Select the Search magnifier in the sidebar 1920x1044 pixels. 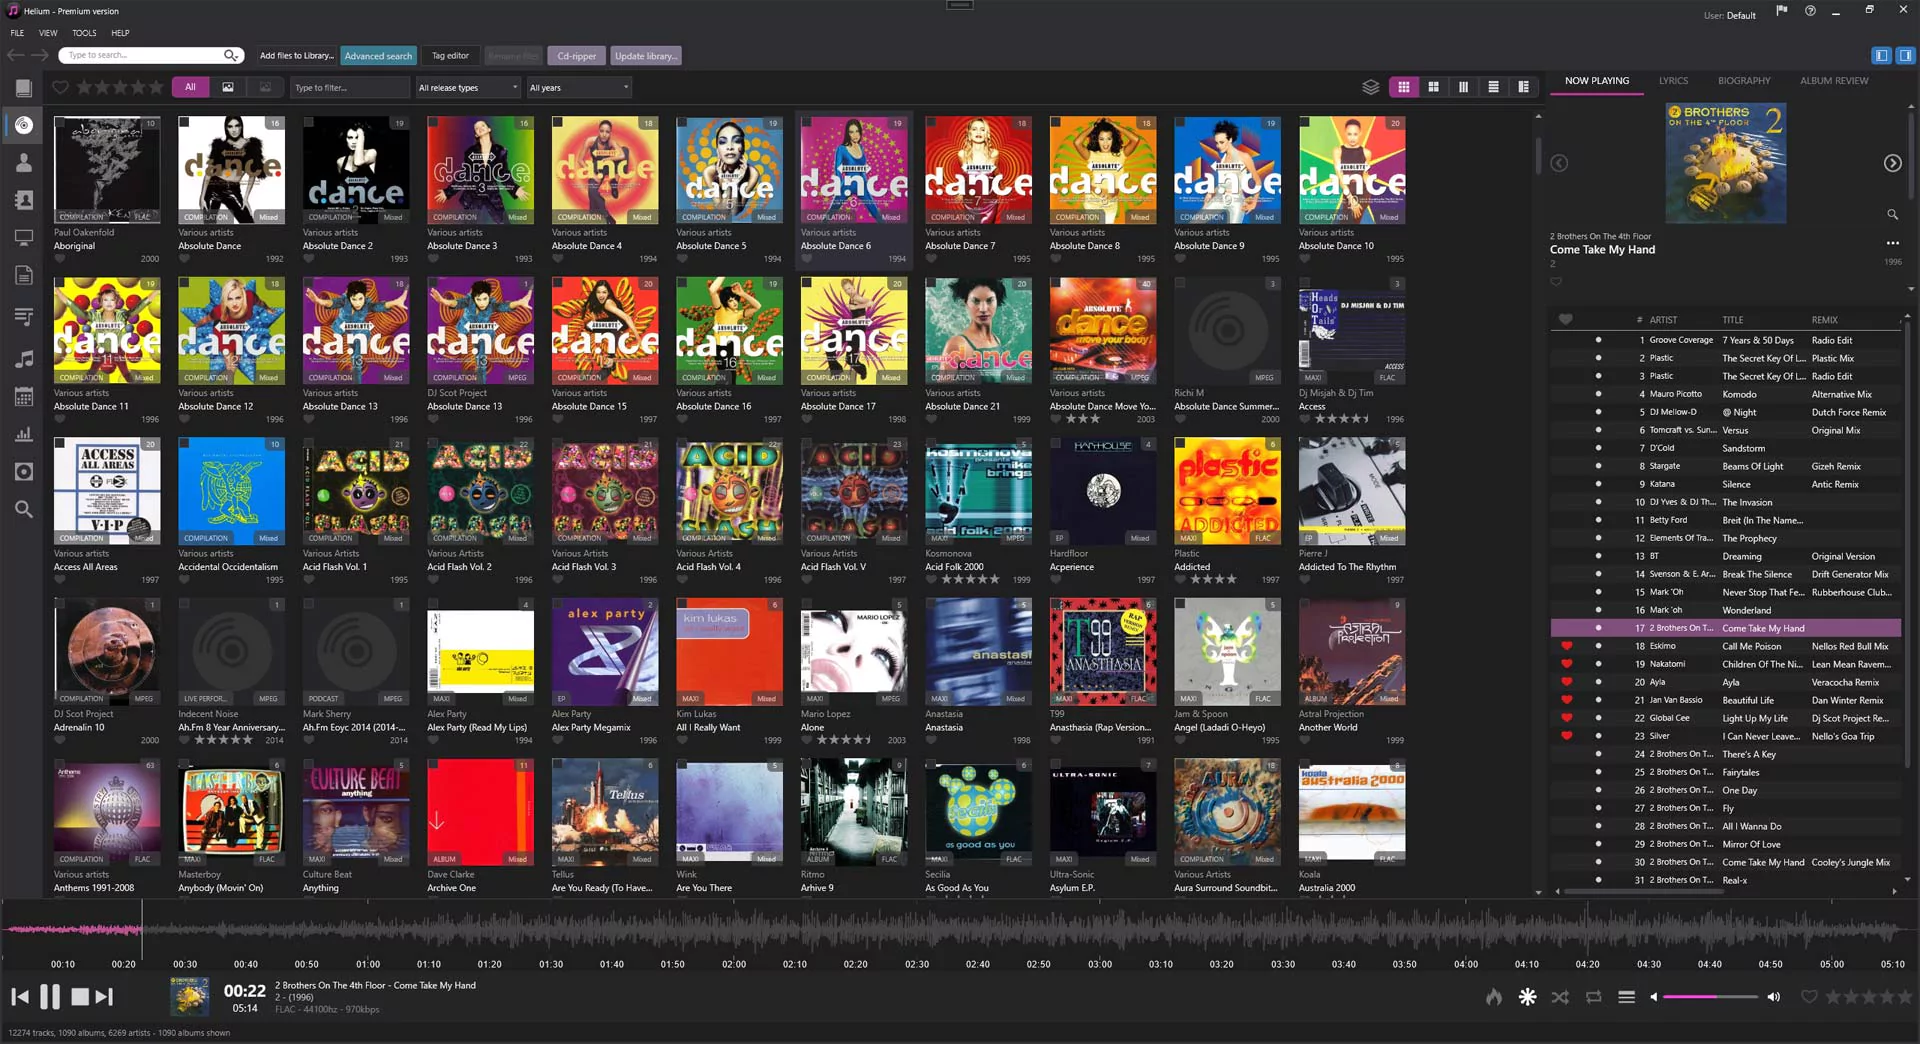click(x=23, y=510)
